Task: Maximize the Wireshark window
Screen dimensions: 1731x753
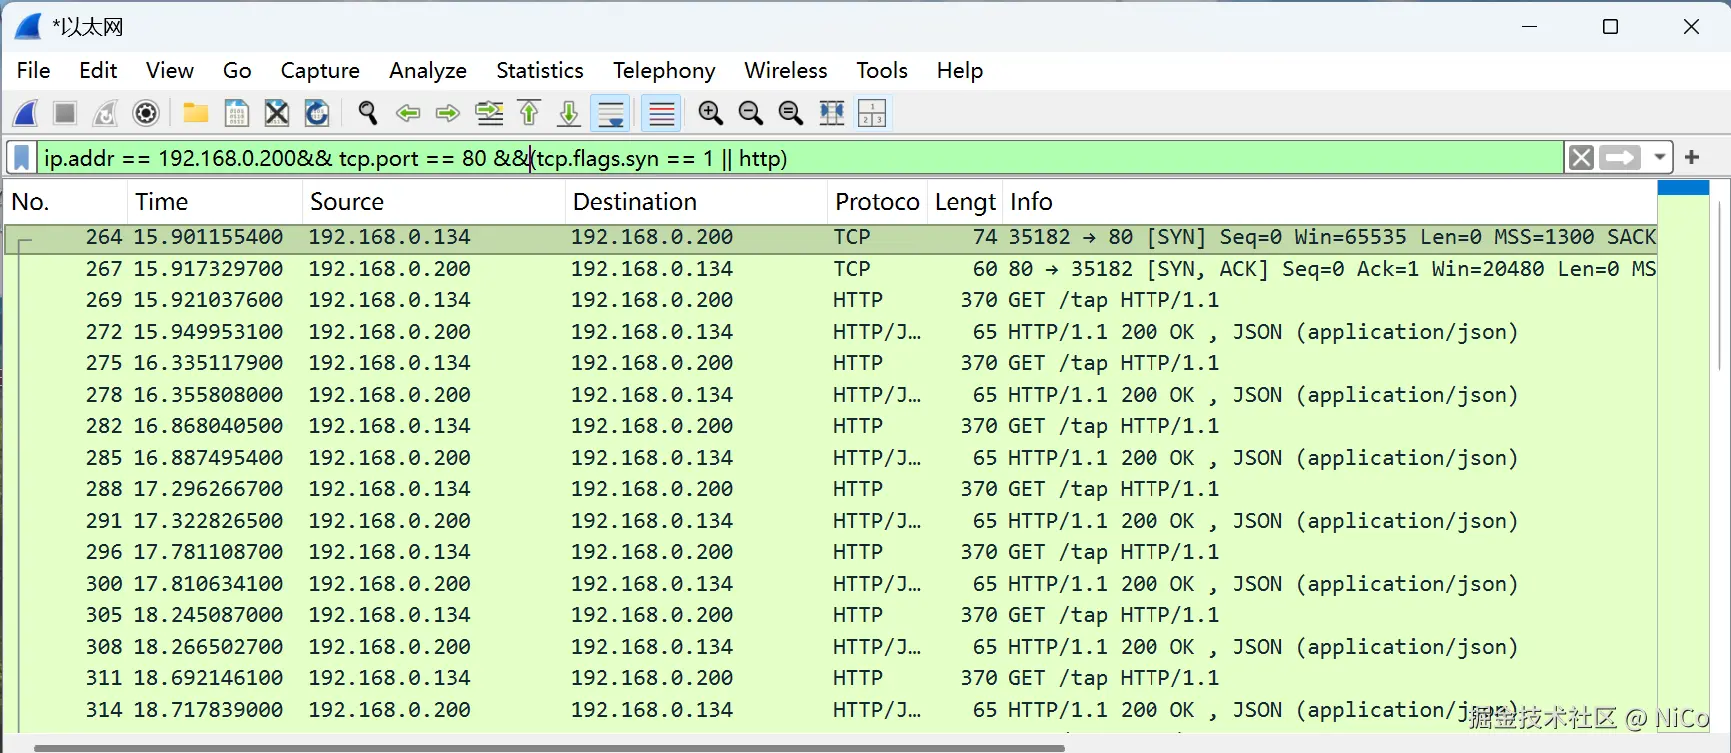Action: tap(1610, 27)
